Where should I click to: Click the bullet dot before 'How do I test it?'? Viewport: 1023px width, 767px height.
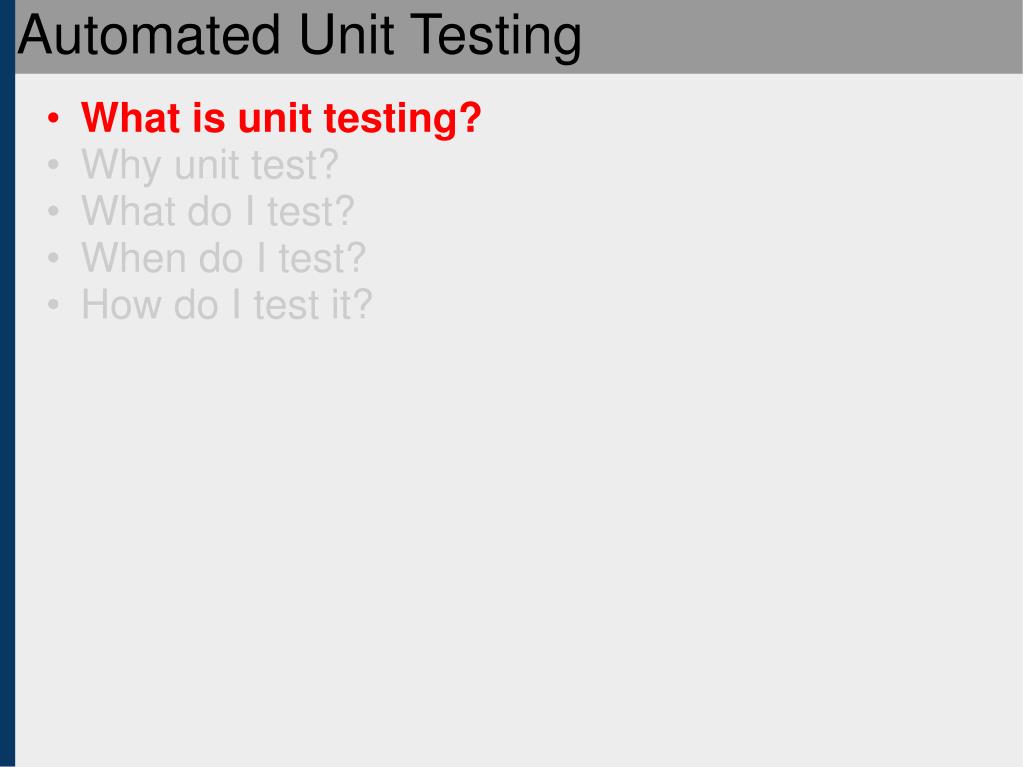point(53,305)
